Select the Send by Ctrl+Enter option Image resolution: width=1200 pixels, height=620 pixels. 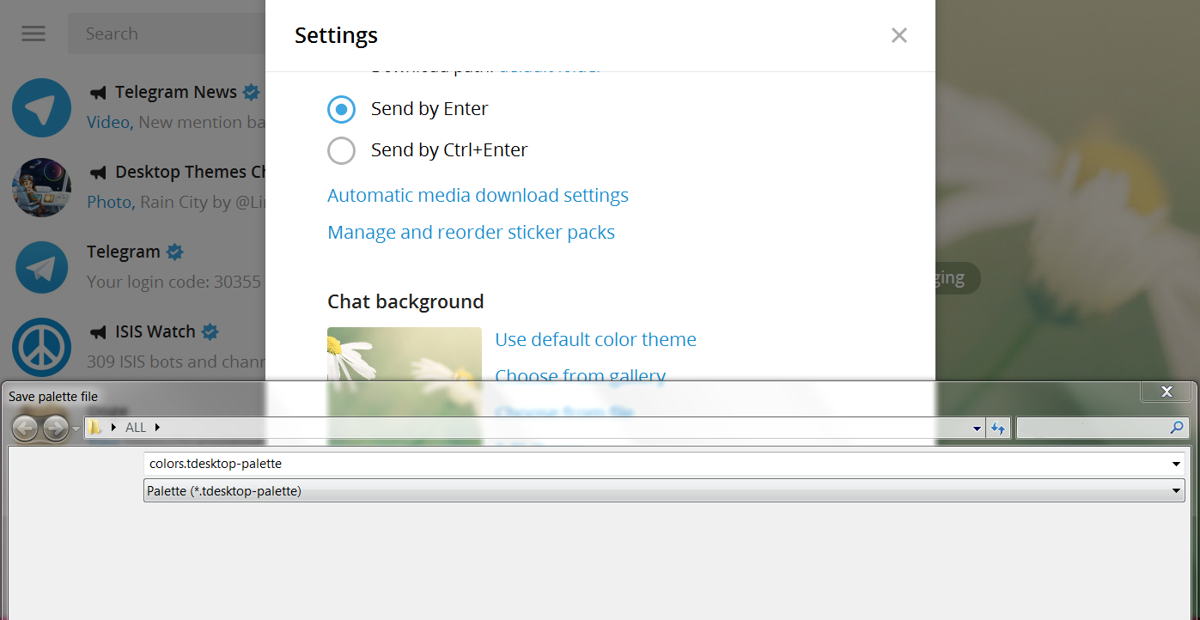(x=428, y=150)
